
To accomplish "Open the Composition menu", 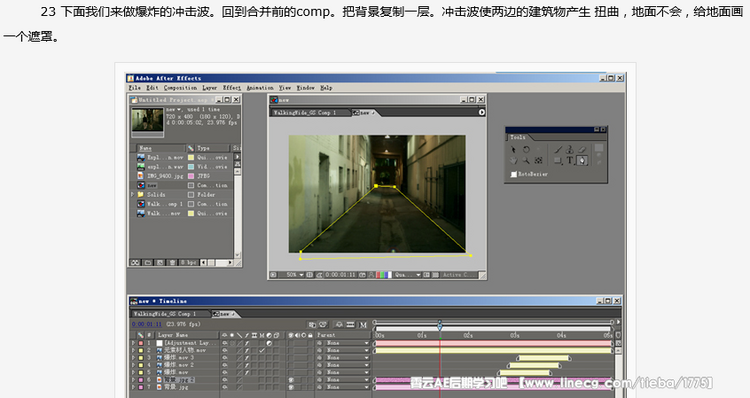I will (180, 88).
